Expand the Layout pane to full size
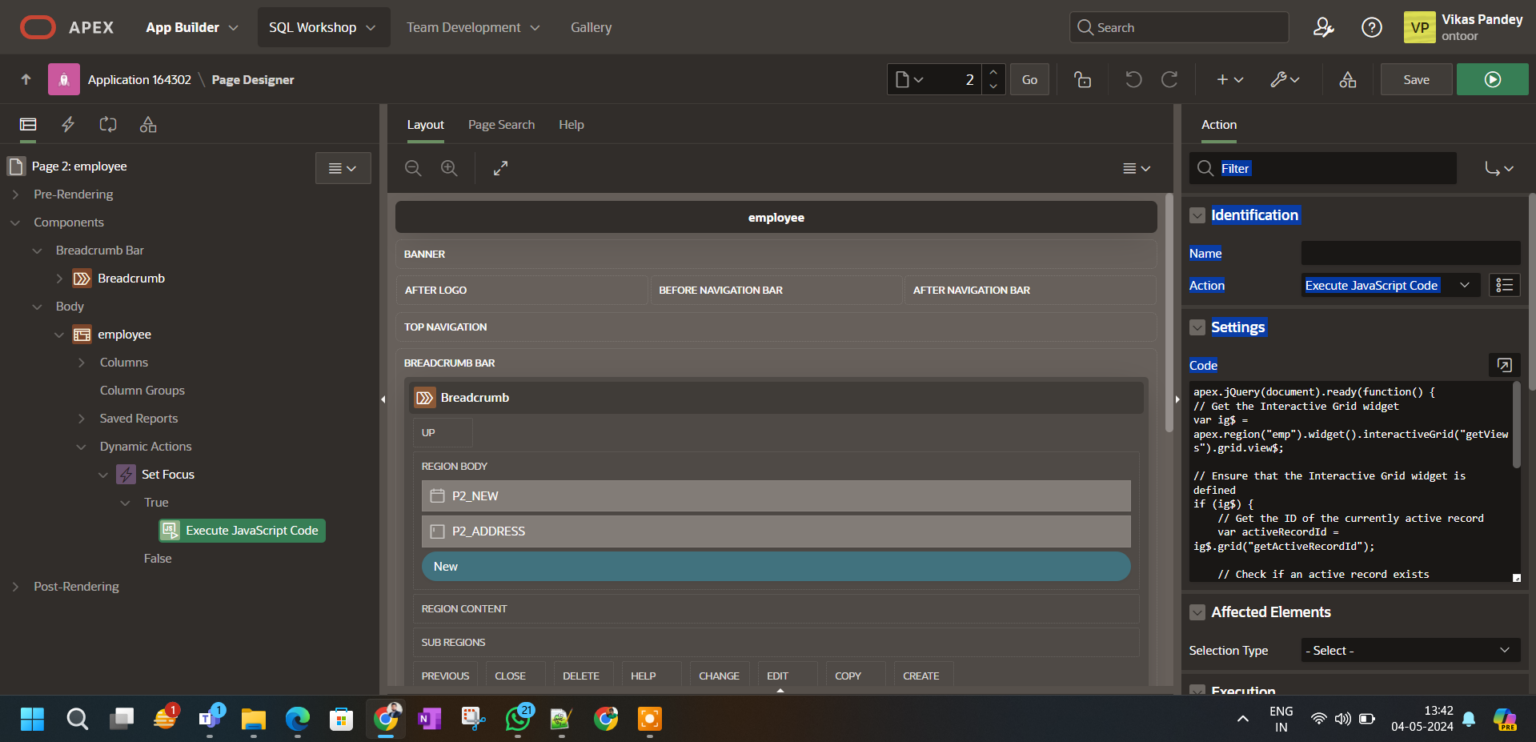 click(501, 169)
